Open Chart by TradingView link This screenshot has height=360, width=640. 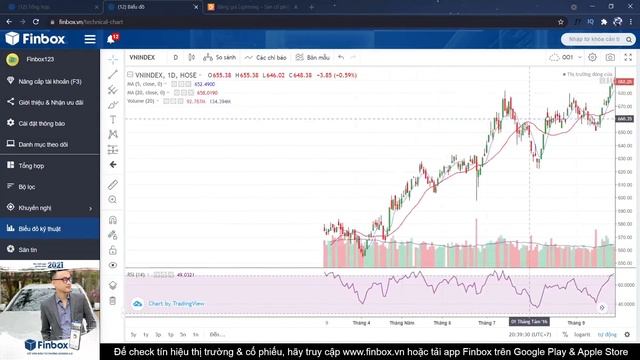(x=169, y=304)
